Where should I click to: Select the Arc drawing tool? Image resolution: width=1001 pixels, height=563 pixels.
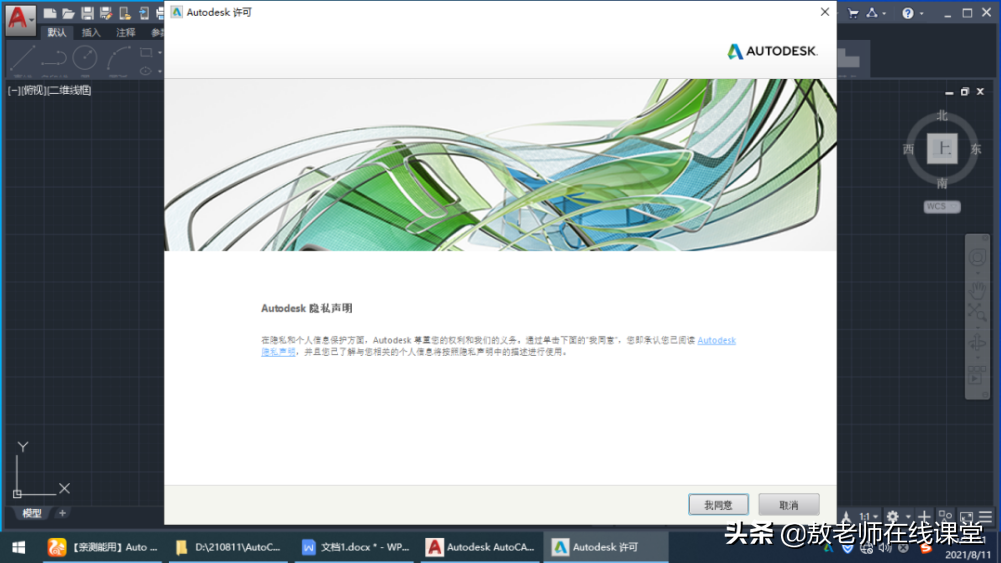118,58
